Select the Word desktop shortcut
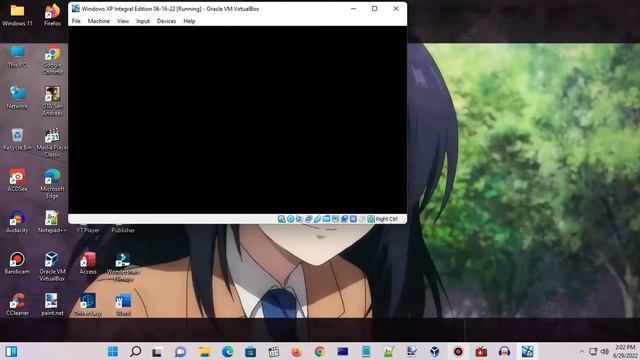This screenshot has height=360, width=640. tap(123, 304)
